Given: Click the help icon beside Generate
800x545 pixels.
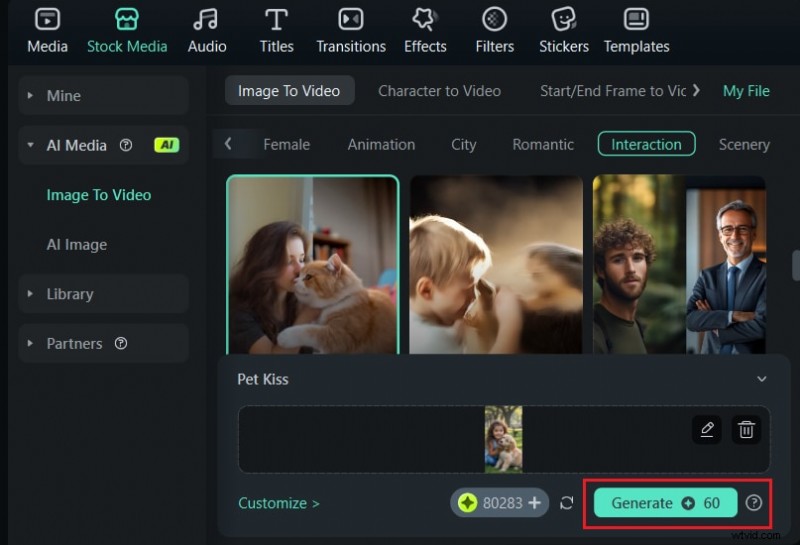Looking at the screenshot, I should 754,503.
